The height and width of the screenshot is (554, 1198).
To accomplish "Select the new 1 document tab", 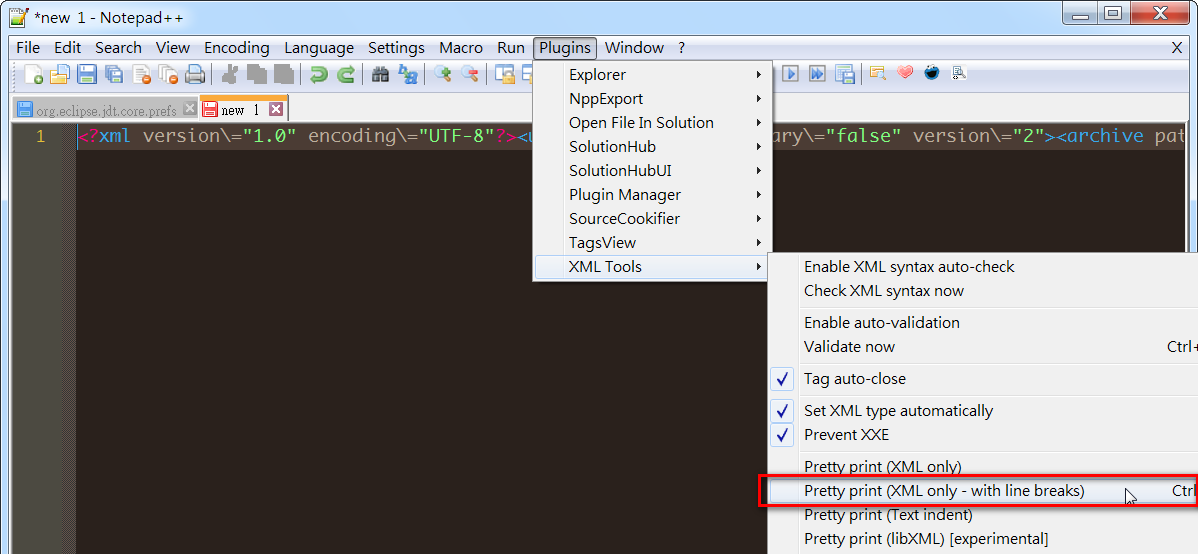I will [x=243, y=109].
